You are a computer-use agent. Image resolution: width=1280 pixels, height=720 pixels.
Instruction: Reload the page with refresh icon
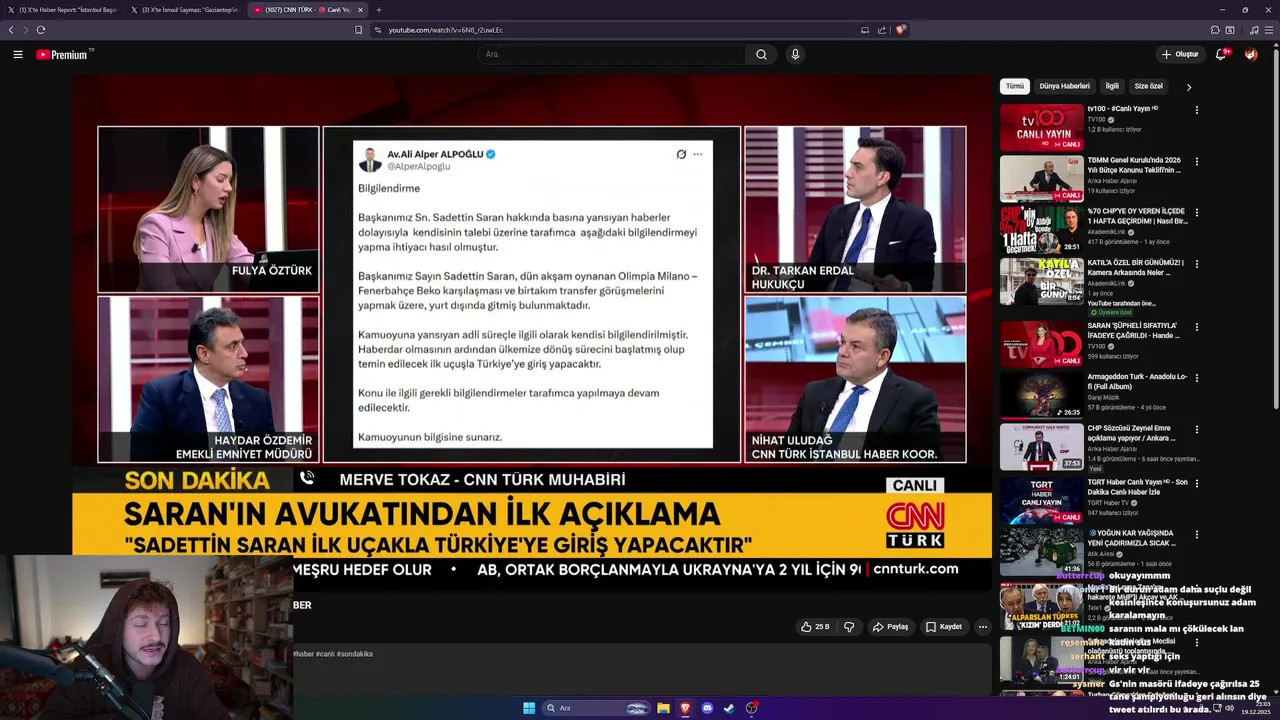[x=41, y=30]
